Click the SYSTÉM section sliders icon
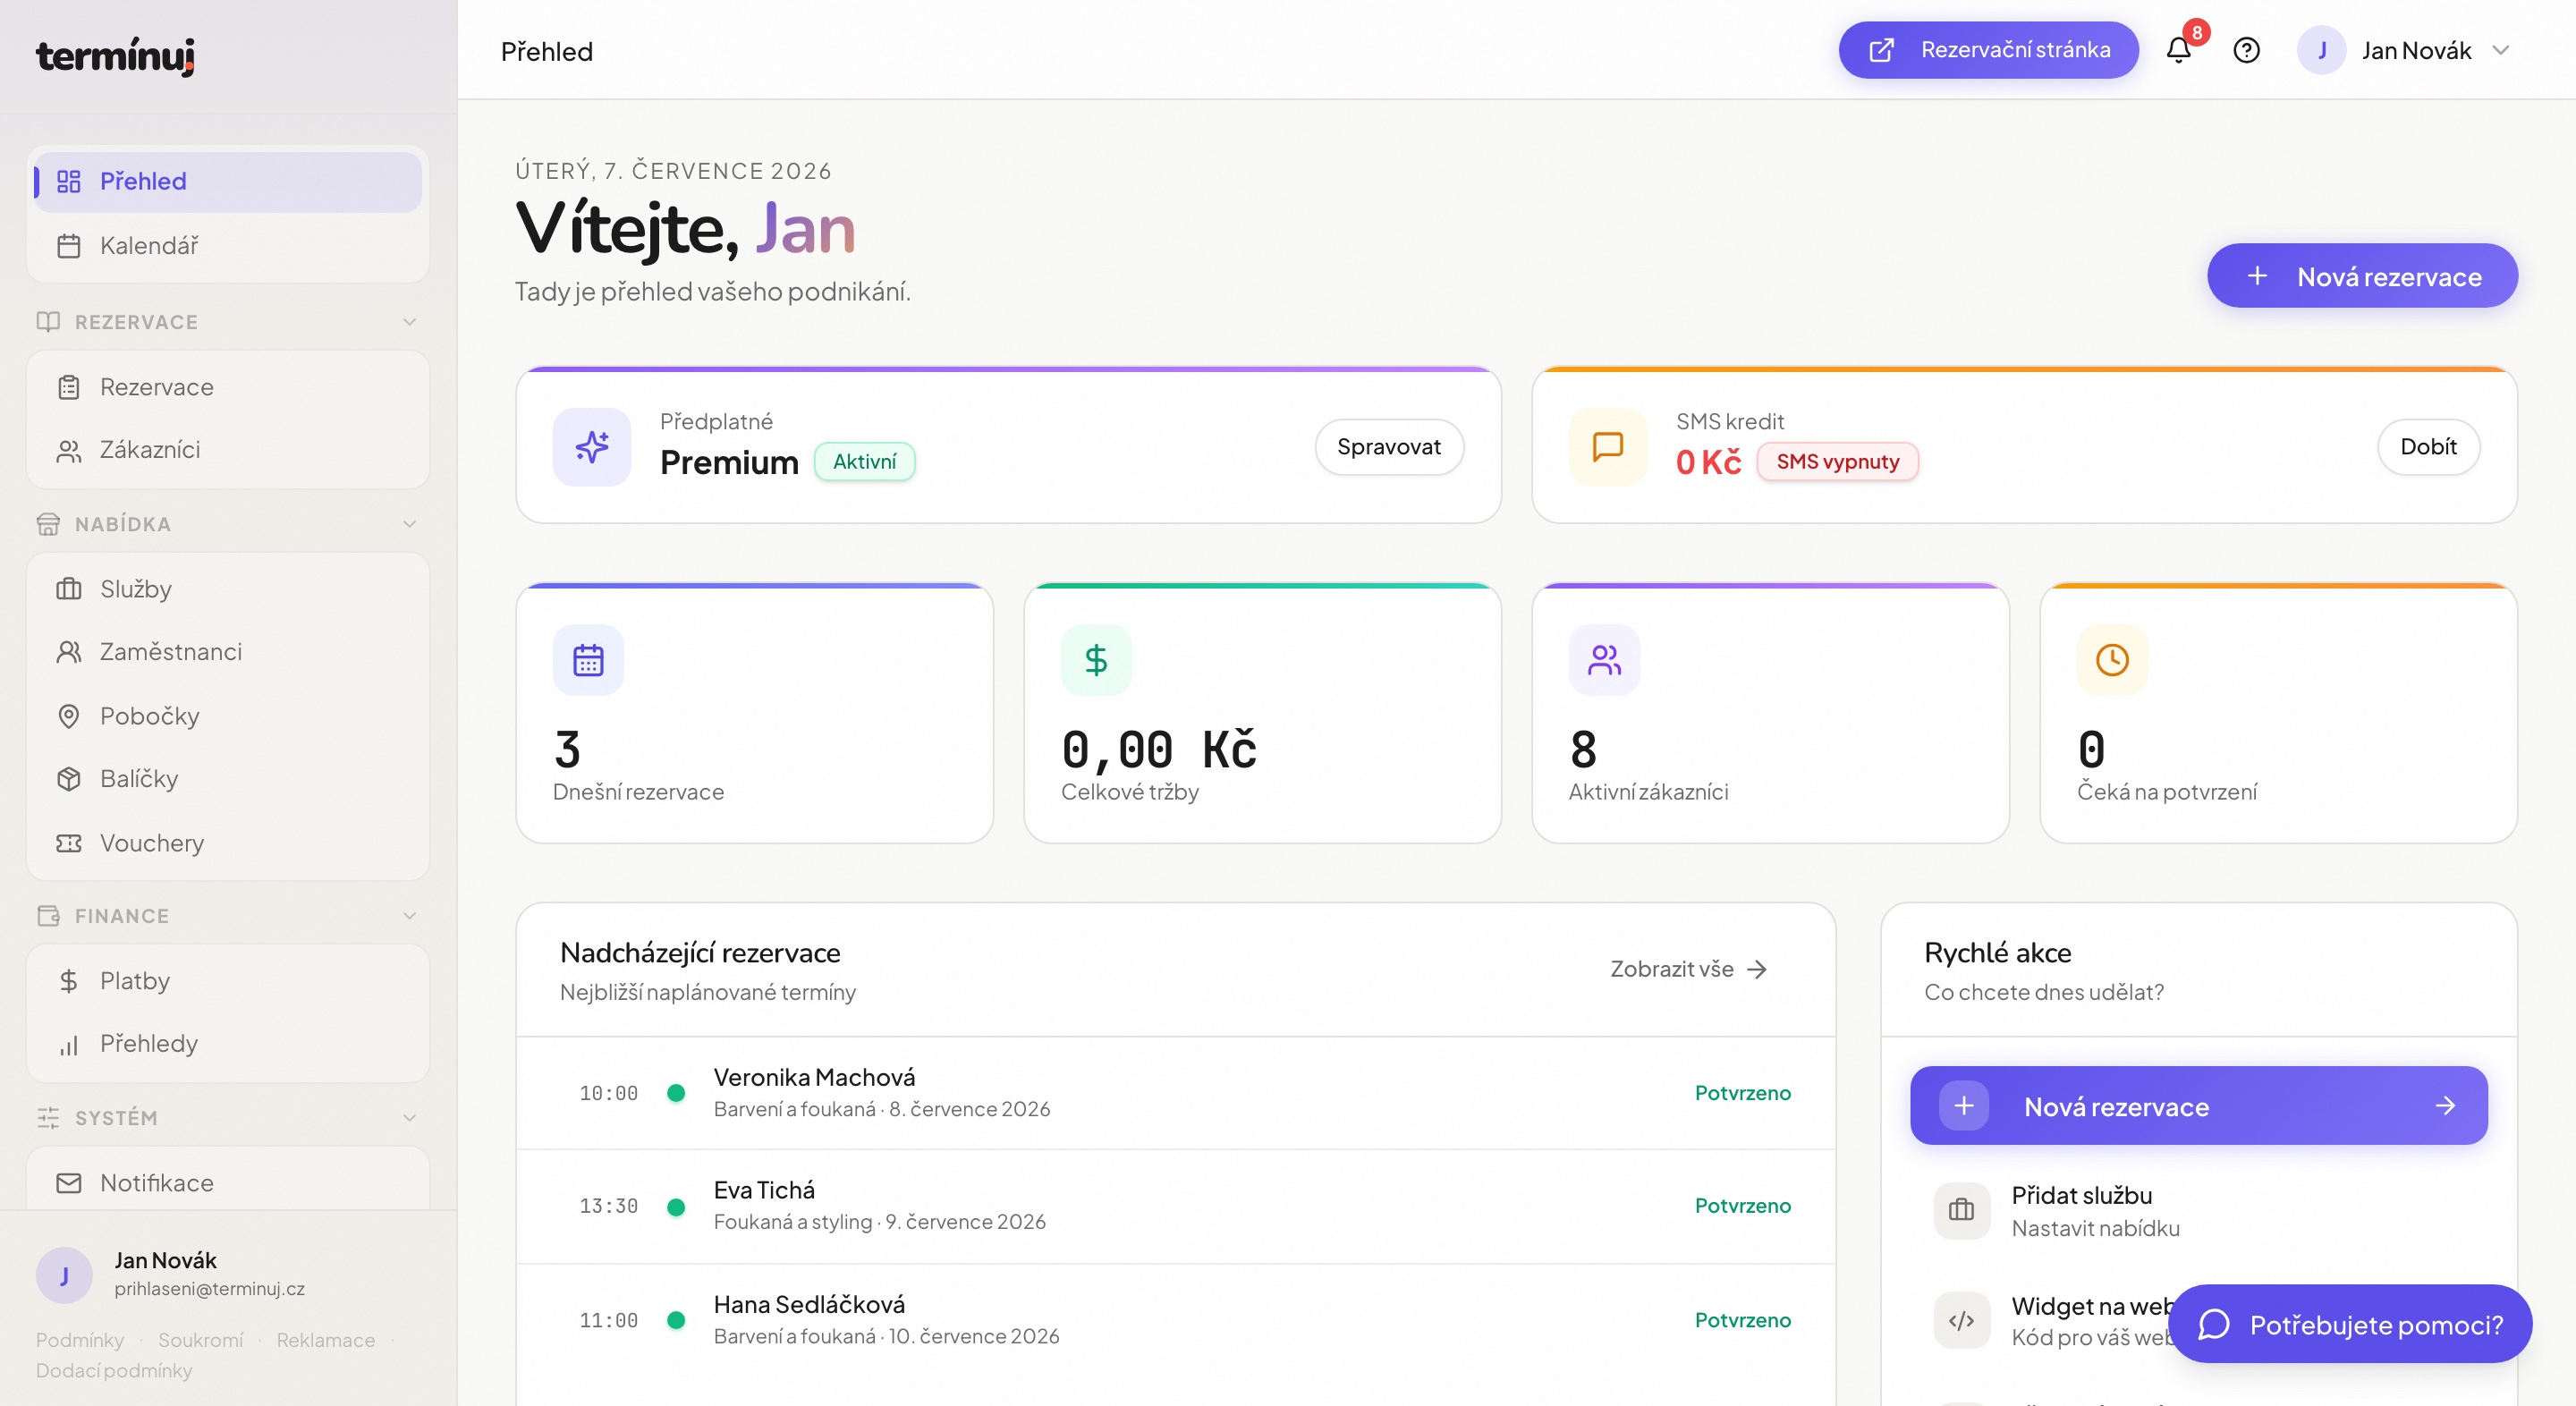 (x=48, y=1118)
